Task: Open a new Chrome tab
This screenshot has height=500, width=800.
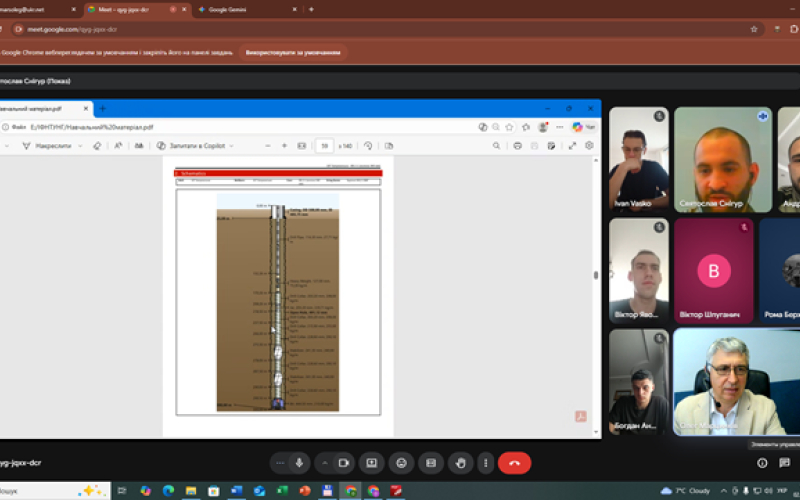Action: pyautogui.click(x=311, y=9)
